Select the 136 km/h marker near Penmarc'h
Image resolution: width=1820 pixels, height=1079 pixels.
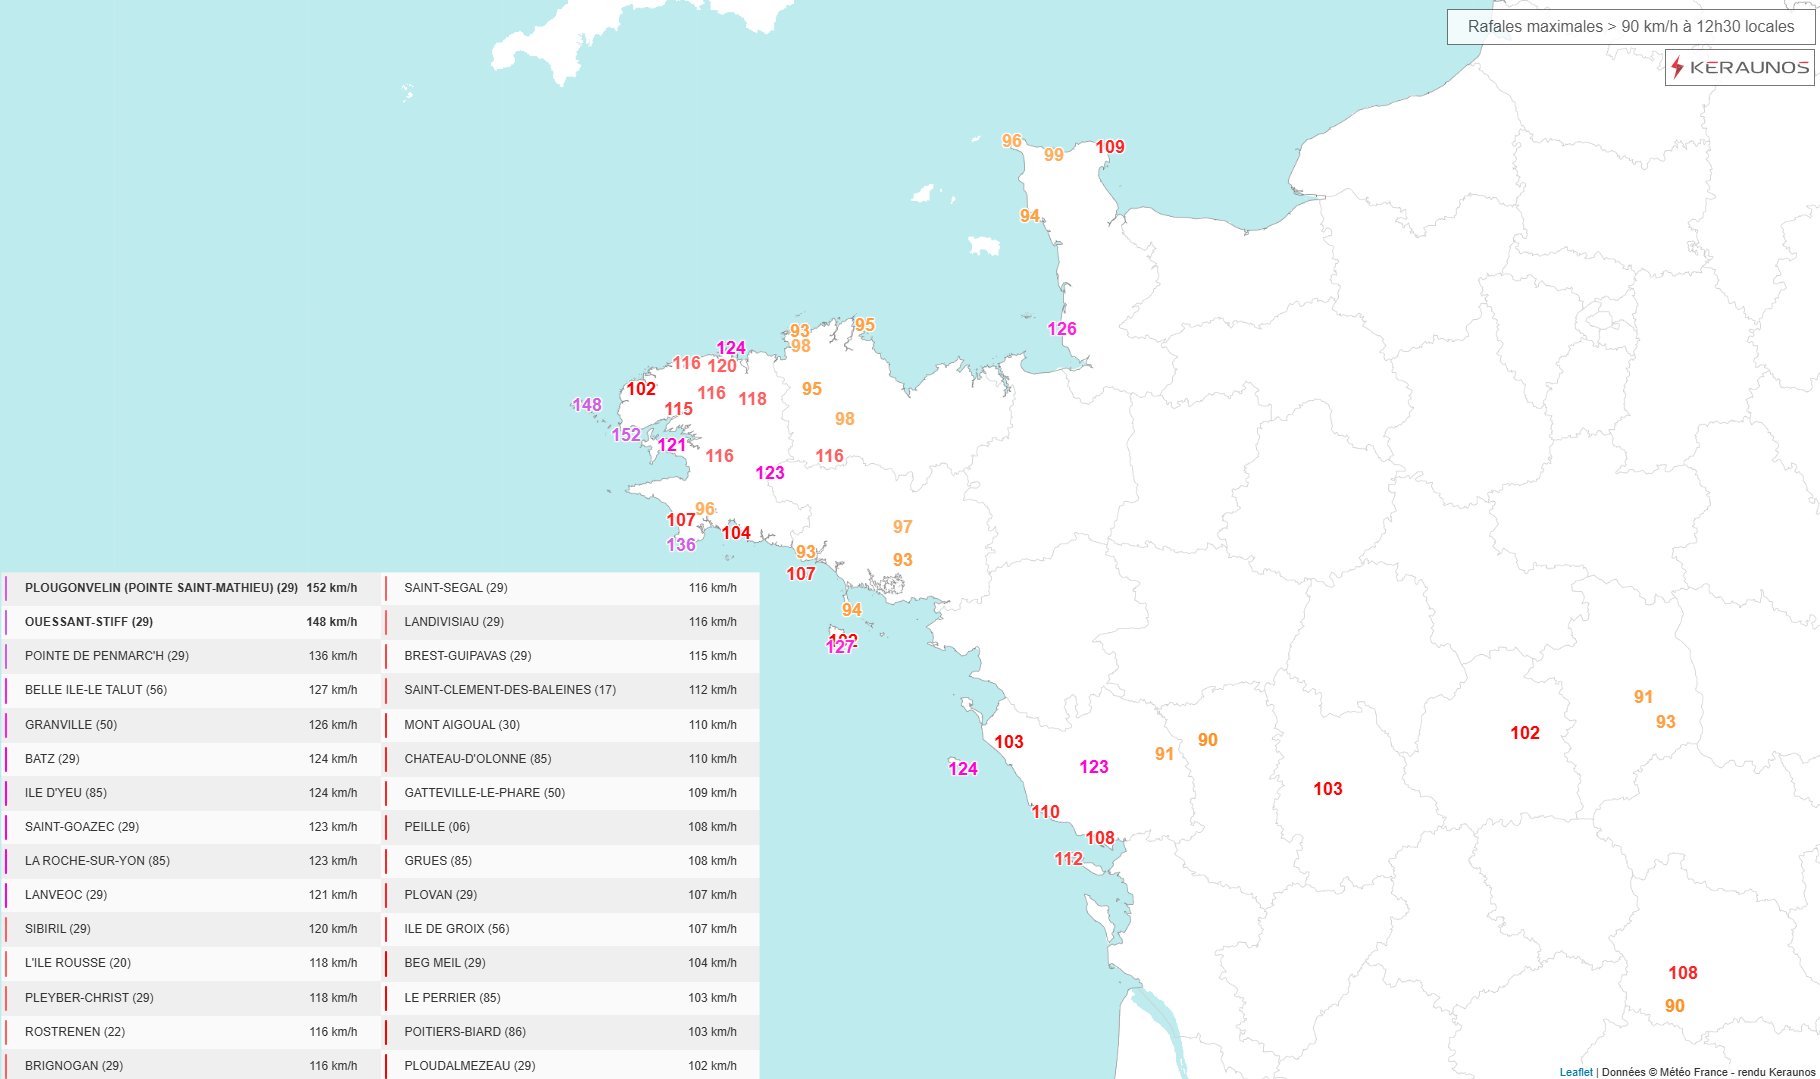tap(681, 545)
